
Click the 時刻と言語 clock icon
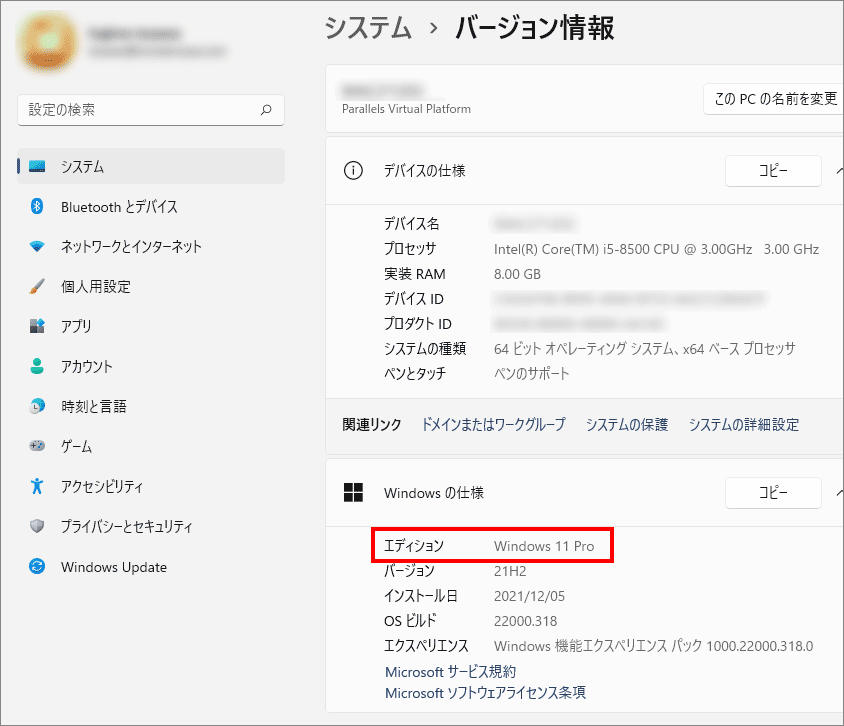coord(37,407)
